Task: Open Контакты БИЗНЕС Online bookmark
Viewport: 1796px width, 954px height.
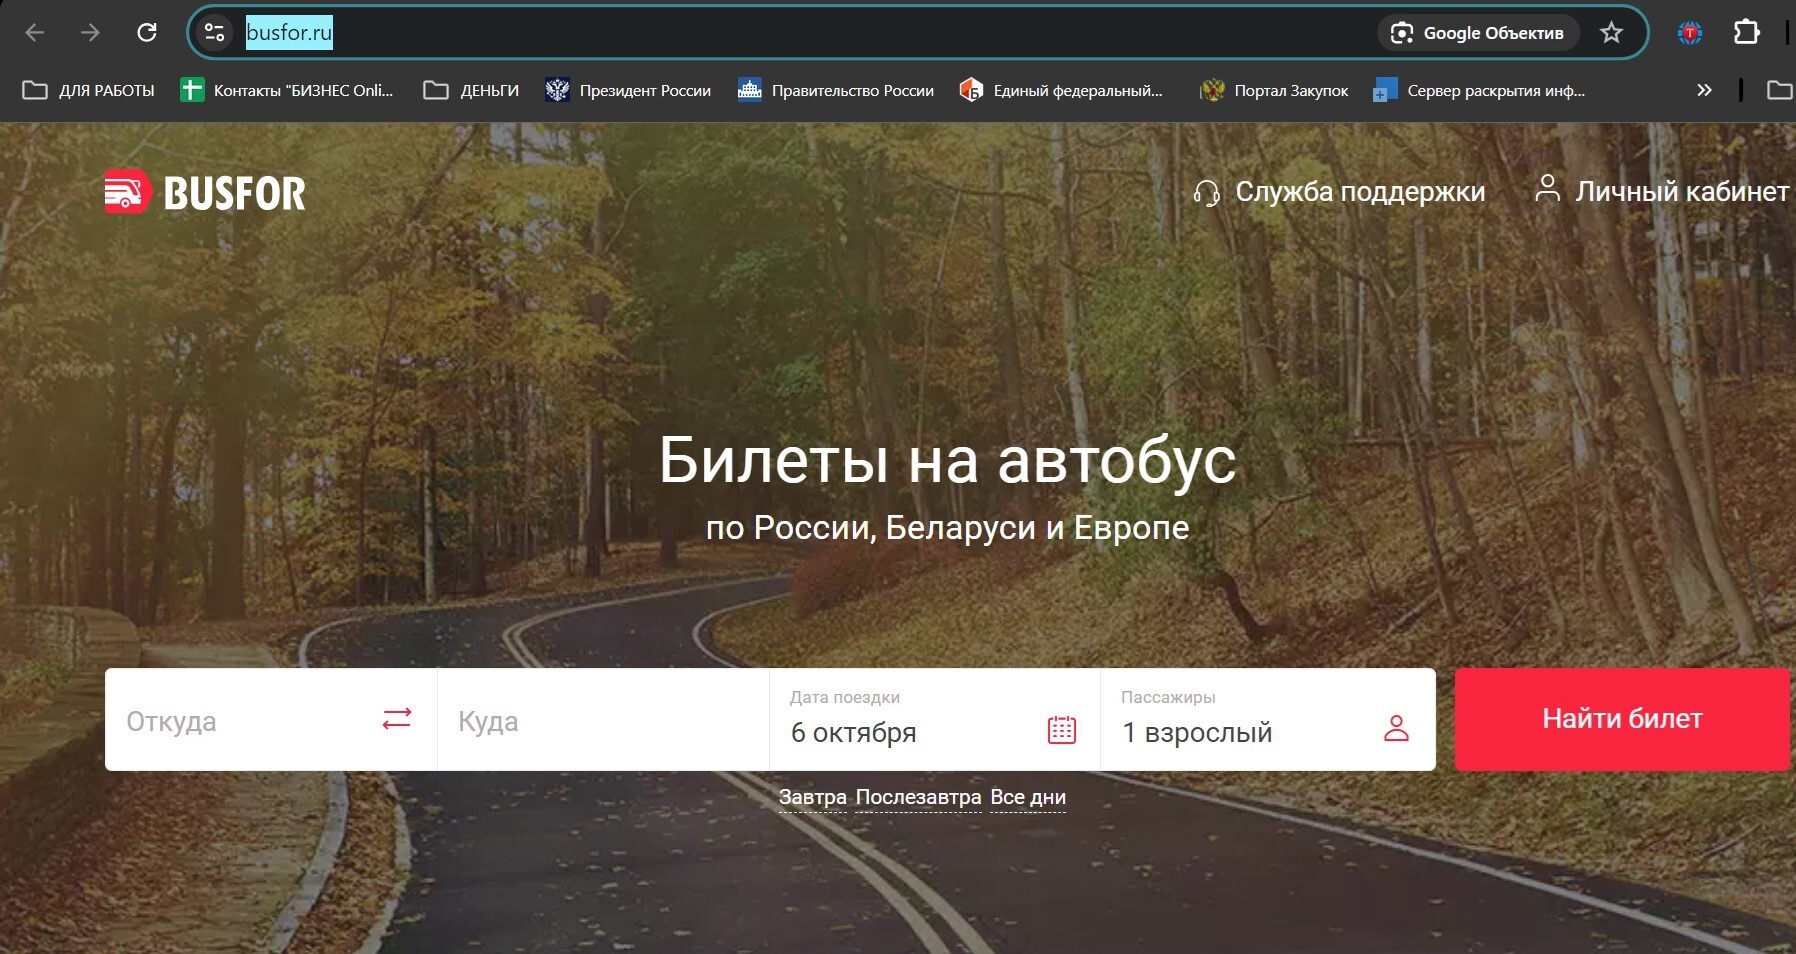Action: [287, 90]
